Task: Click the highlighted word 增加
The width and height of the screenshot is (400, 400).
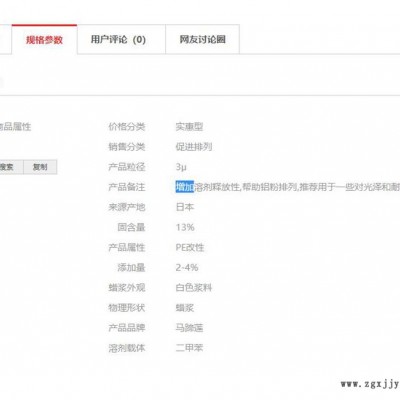Action: pos(185,187)
